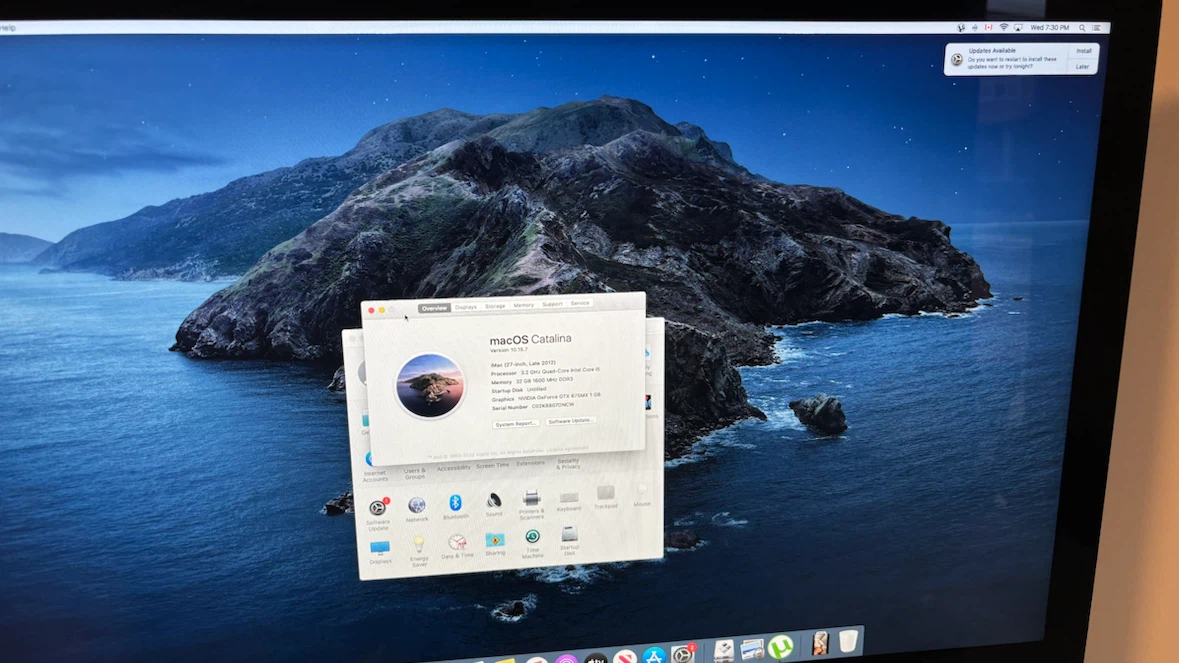Select the Overview tab
Image resolution: width=1179 pixels, height=663 pixels.
(x=435, y=308)
